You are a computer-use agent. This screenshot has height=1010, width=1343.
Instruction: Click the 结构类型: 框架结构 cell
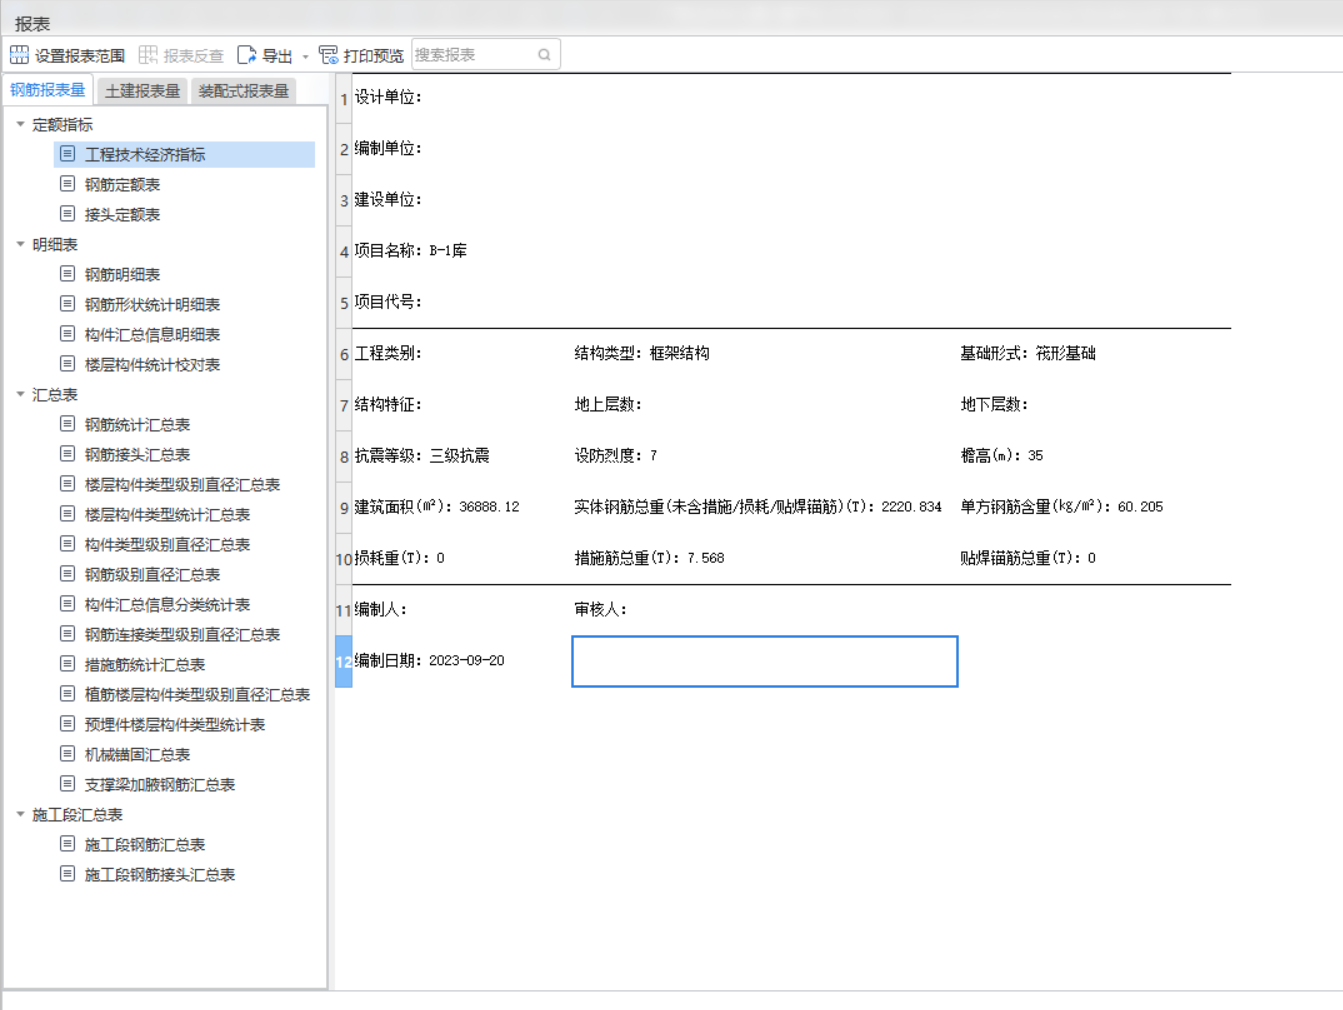642,353
